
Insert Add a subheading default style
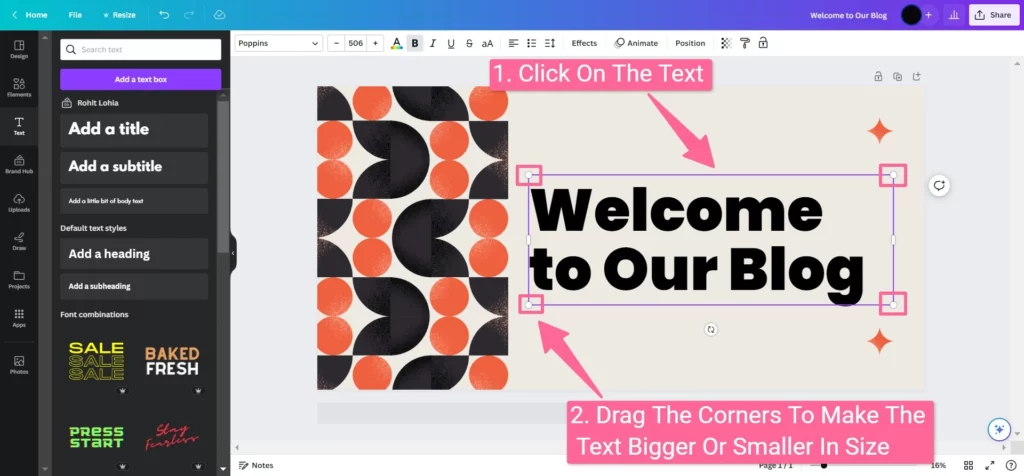[x=134, y=287]
